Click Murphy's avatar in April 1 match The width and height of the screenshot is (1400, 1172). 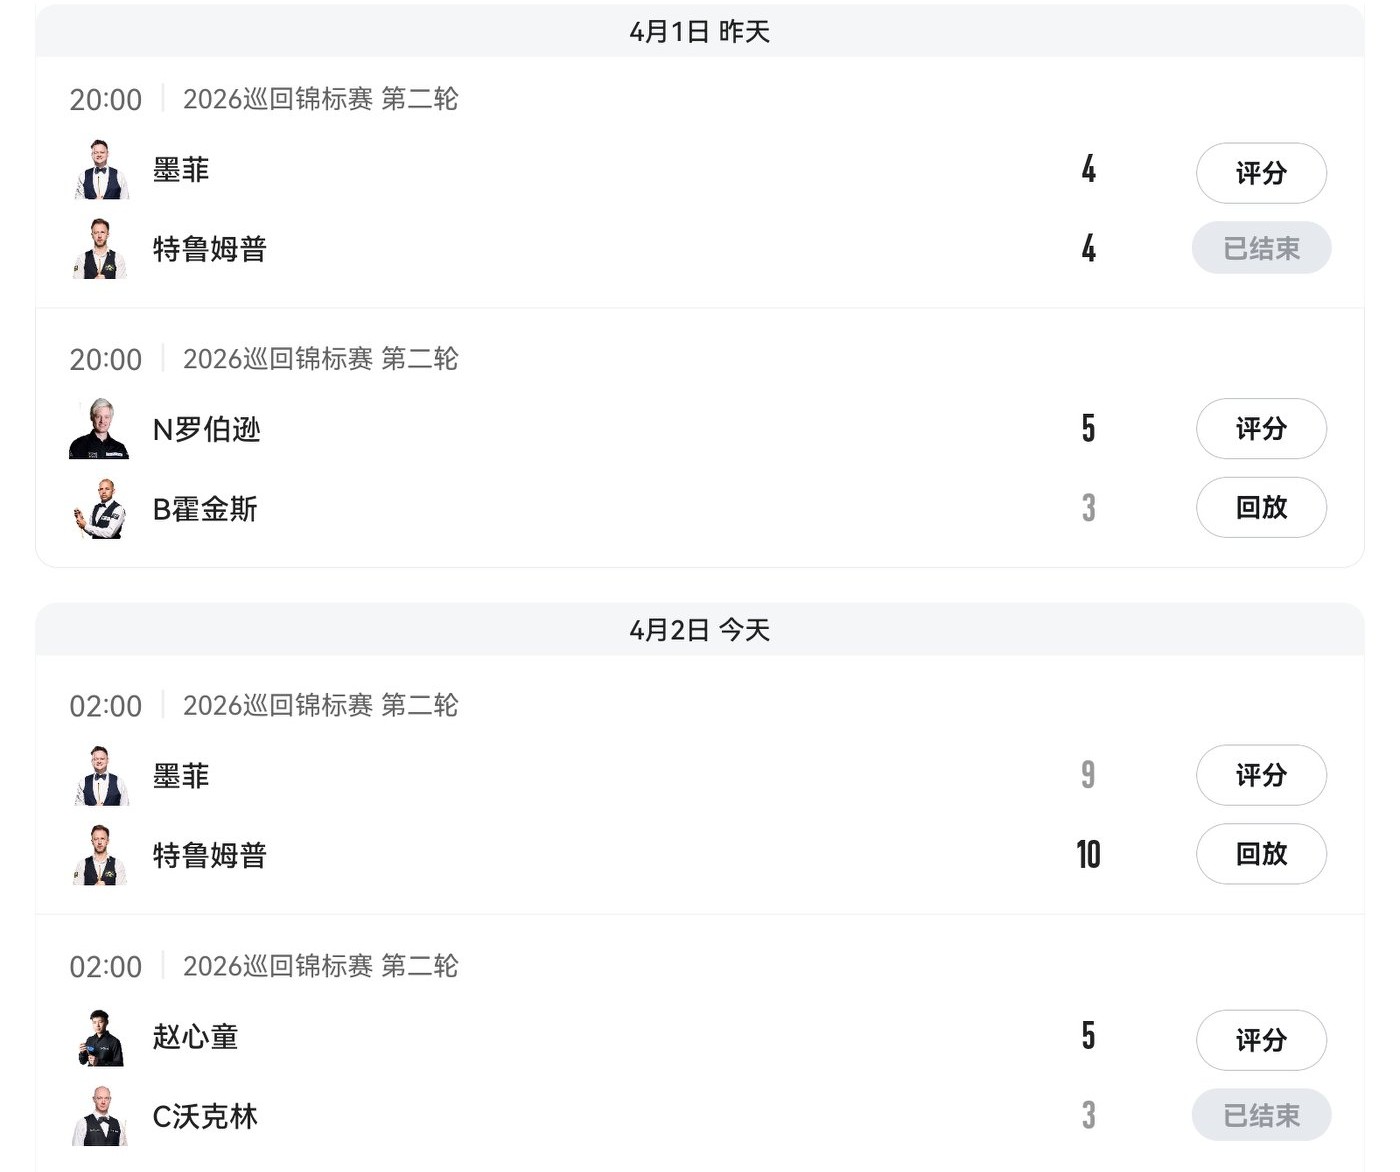(101, 170)
